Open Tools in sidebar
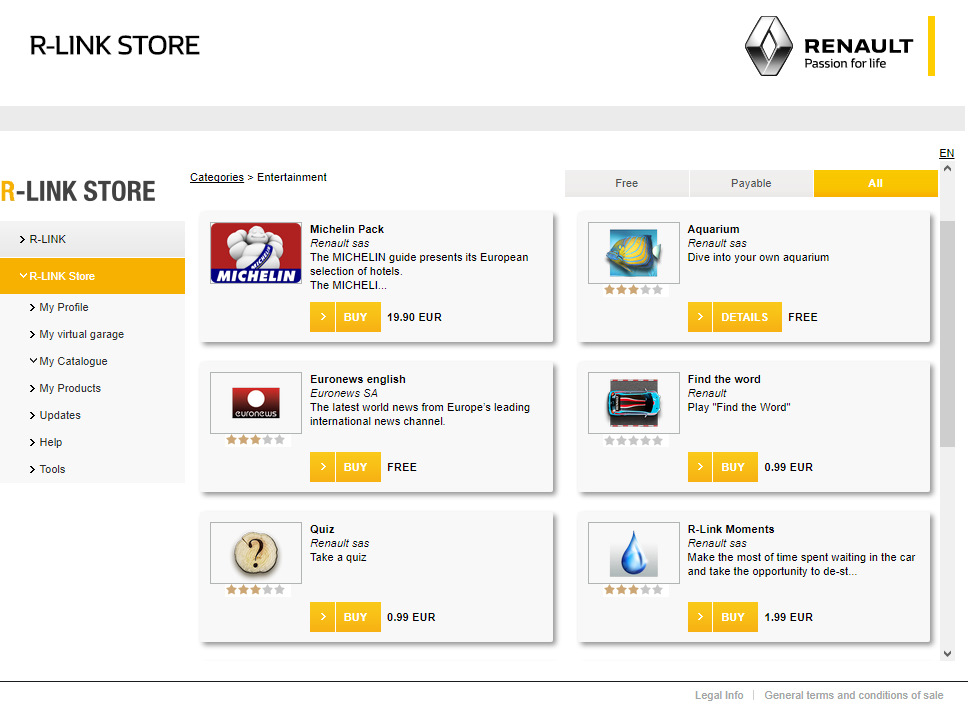The width and height of the screenshot is (975, 713). (x=52, y=469)
